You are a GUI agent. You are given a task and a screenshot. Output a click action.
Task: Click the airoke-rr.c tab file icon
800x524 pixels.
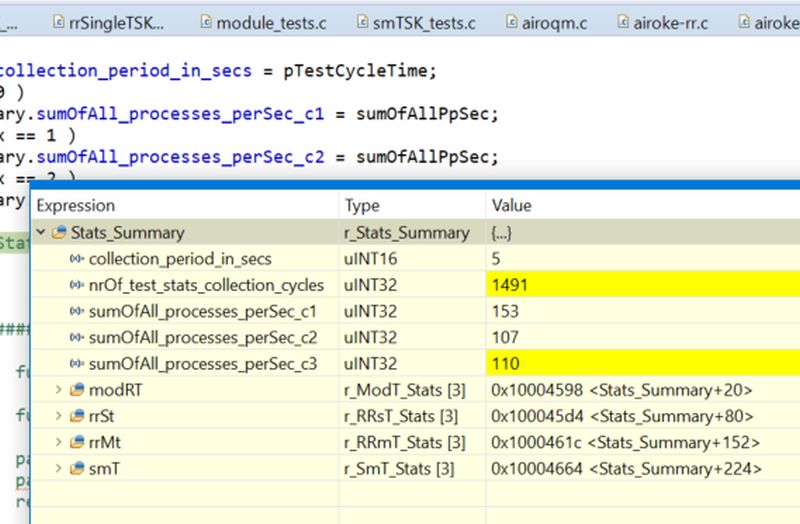624,22
